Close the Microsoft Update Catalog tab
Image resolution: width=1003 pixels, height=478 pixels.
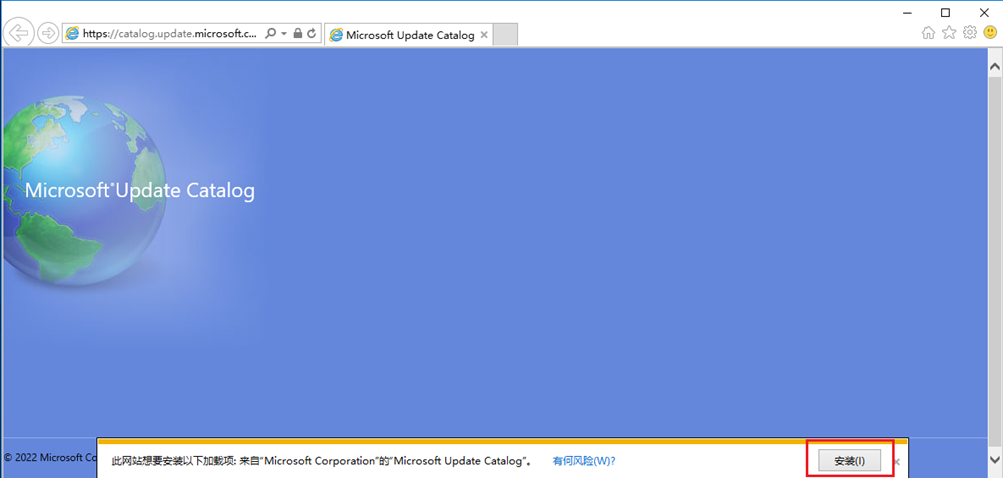[484, 35]
